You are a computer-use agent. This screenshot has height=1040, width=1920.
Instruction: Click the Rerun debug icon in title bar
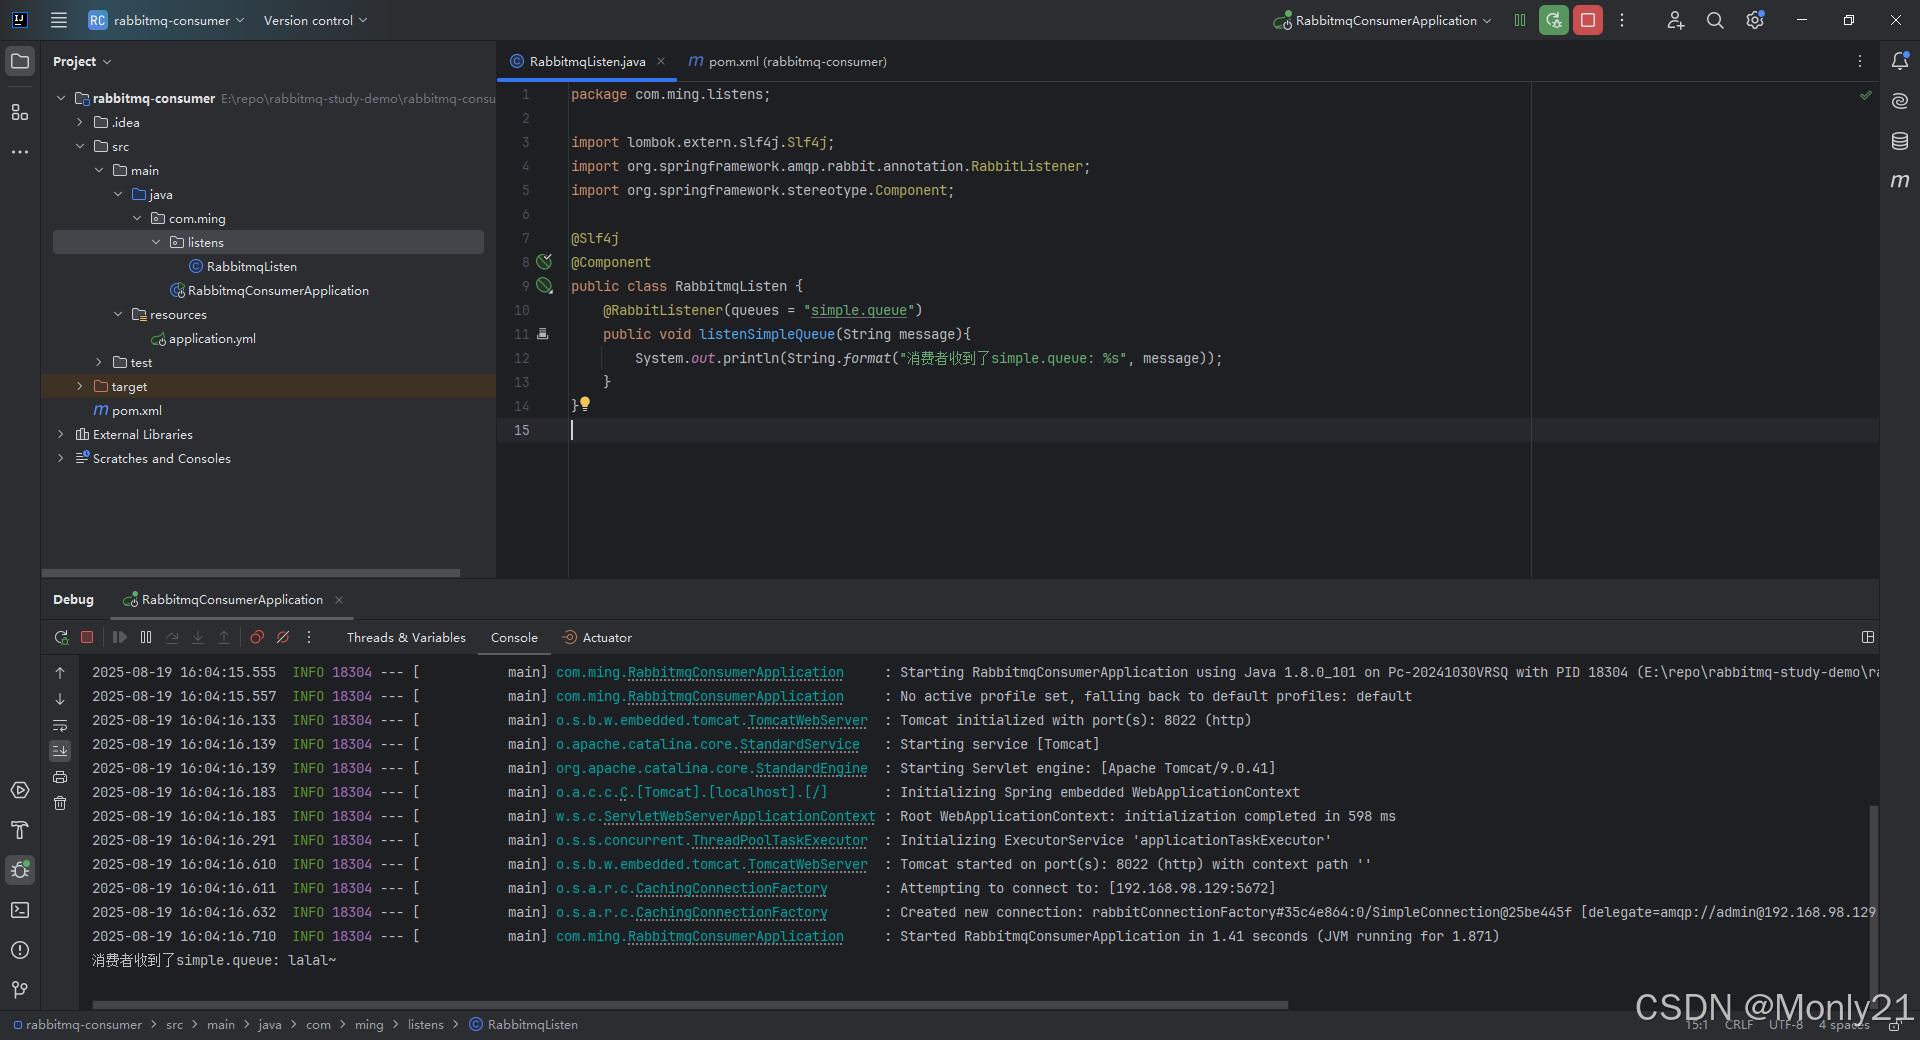click(1554, 20)
